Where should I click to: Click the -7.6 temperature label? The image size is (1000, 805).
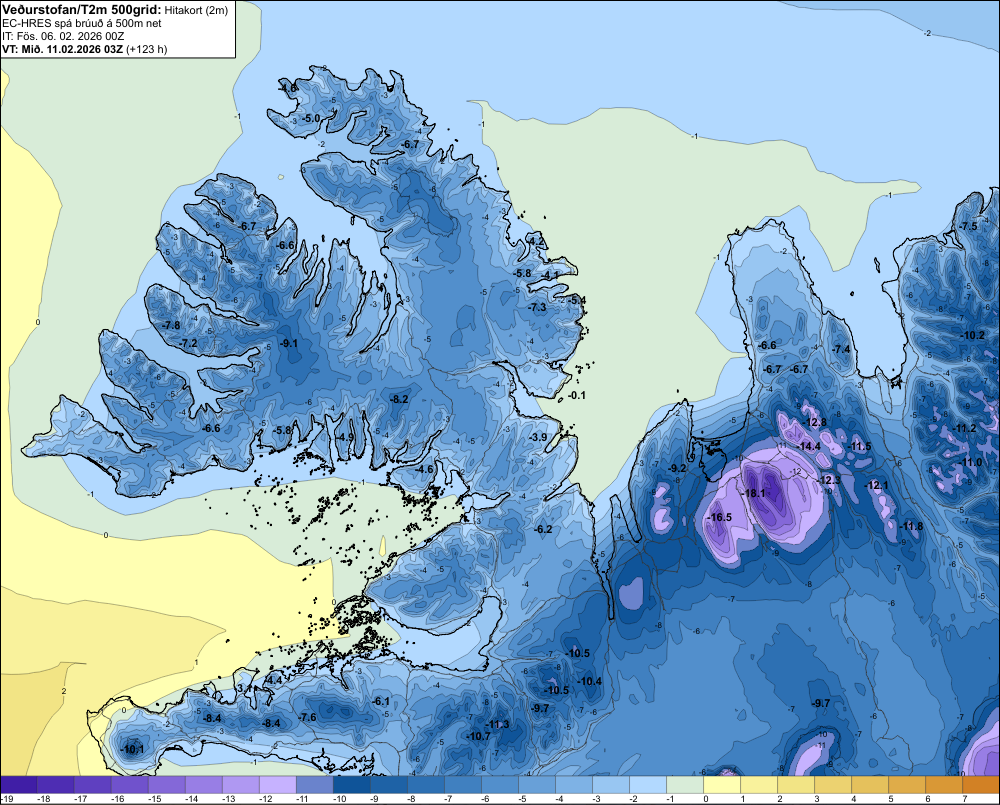307,718
